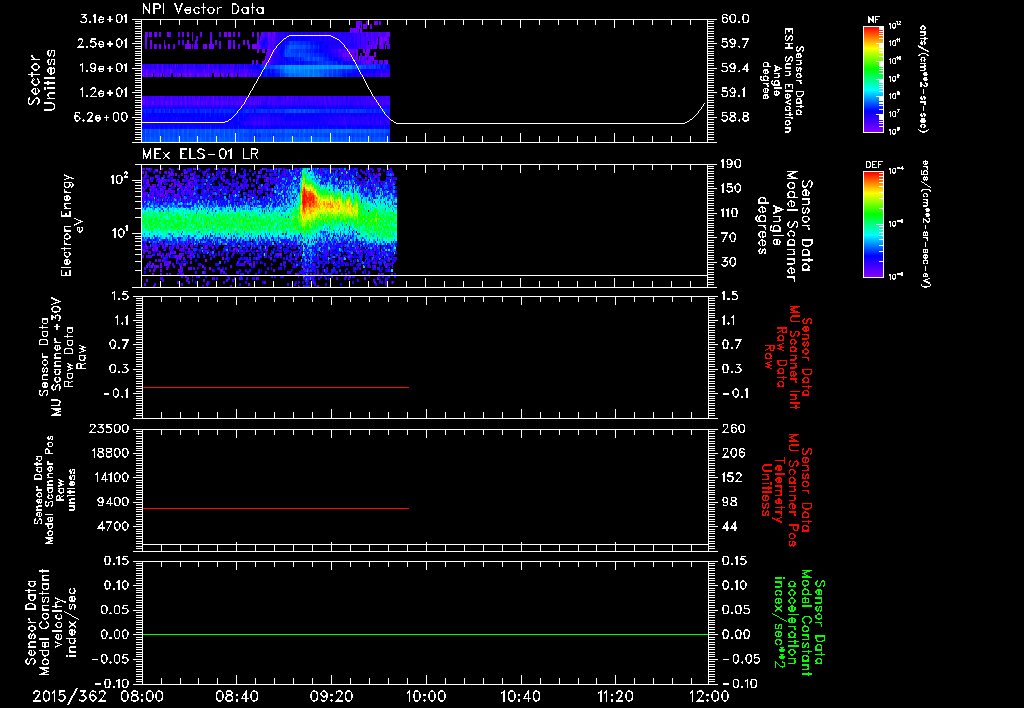This screenshot has height=708, width=1024.
Task: Click the NPI Vector Data panel title
Action: tap(203, 9)
